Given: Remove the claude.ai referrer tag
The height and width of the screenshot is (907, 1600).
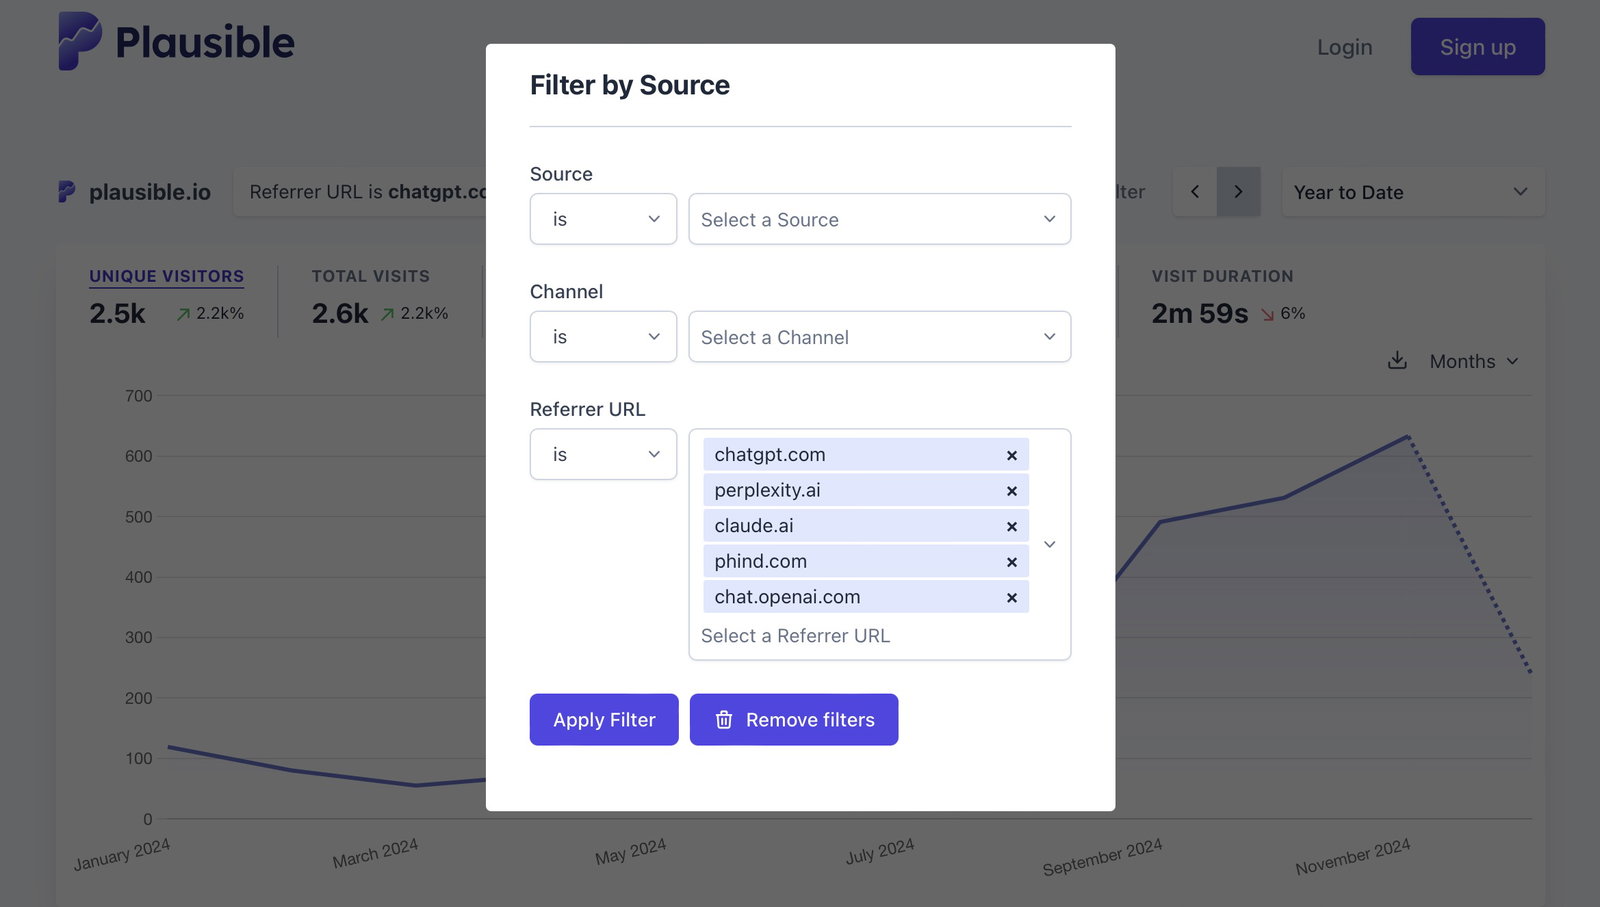Looking at the screenshot, I should tap(1011, 525).
